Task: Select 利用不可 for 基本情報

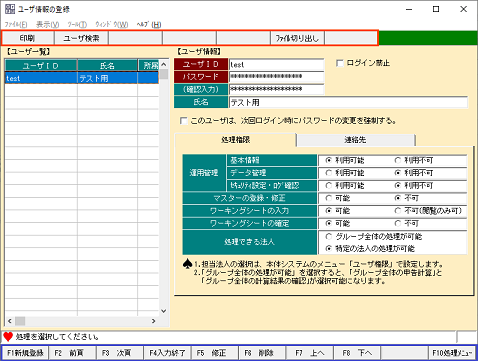Action: point(398,160)
